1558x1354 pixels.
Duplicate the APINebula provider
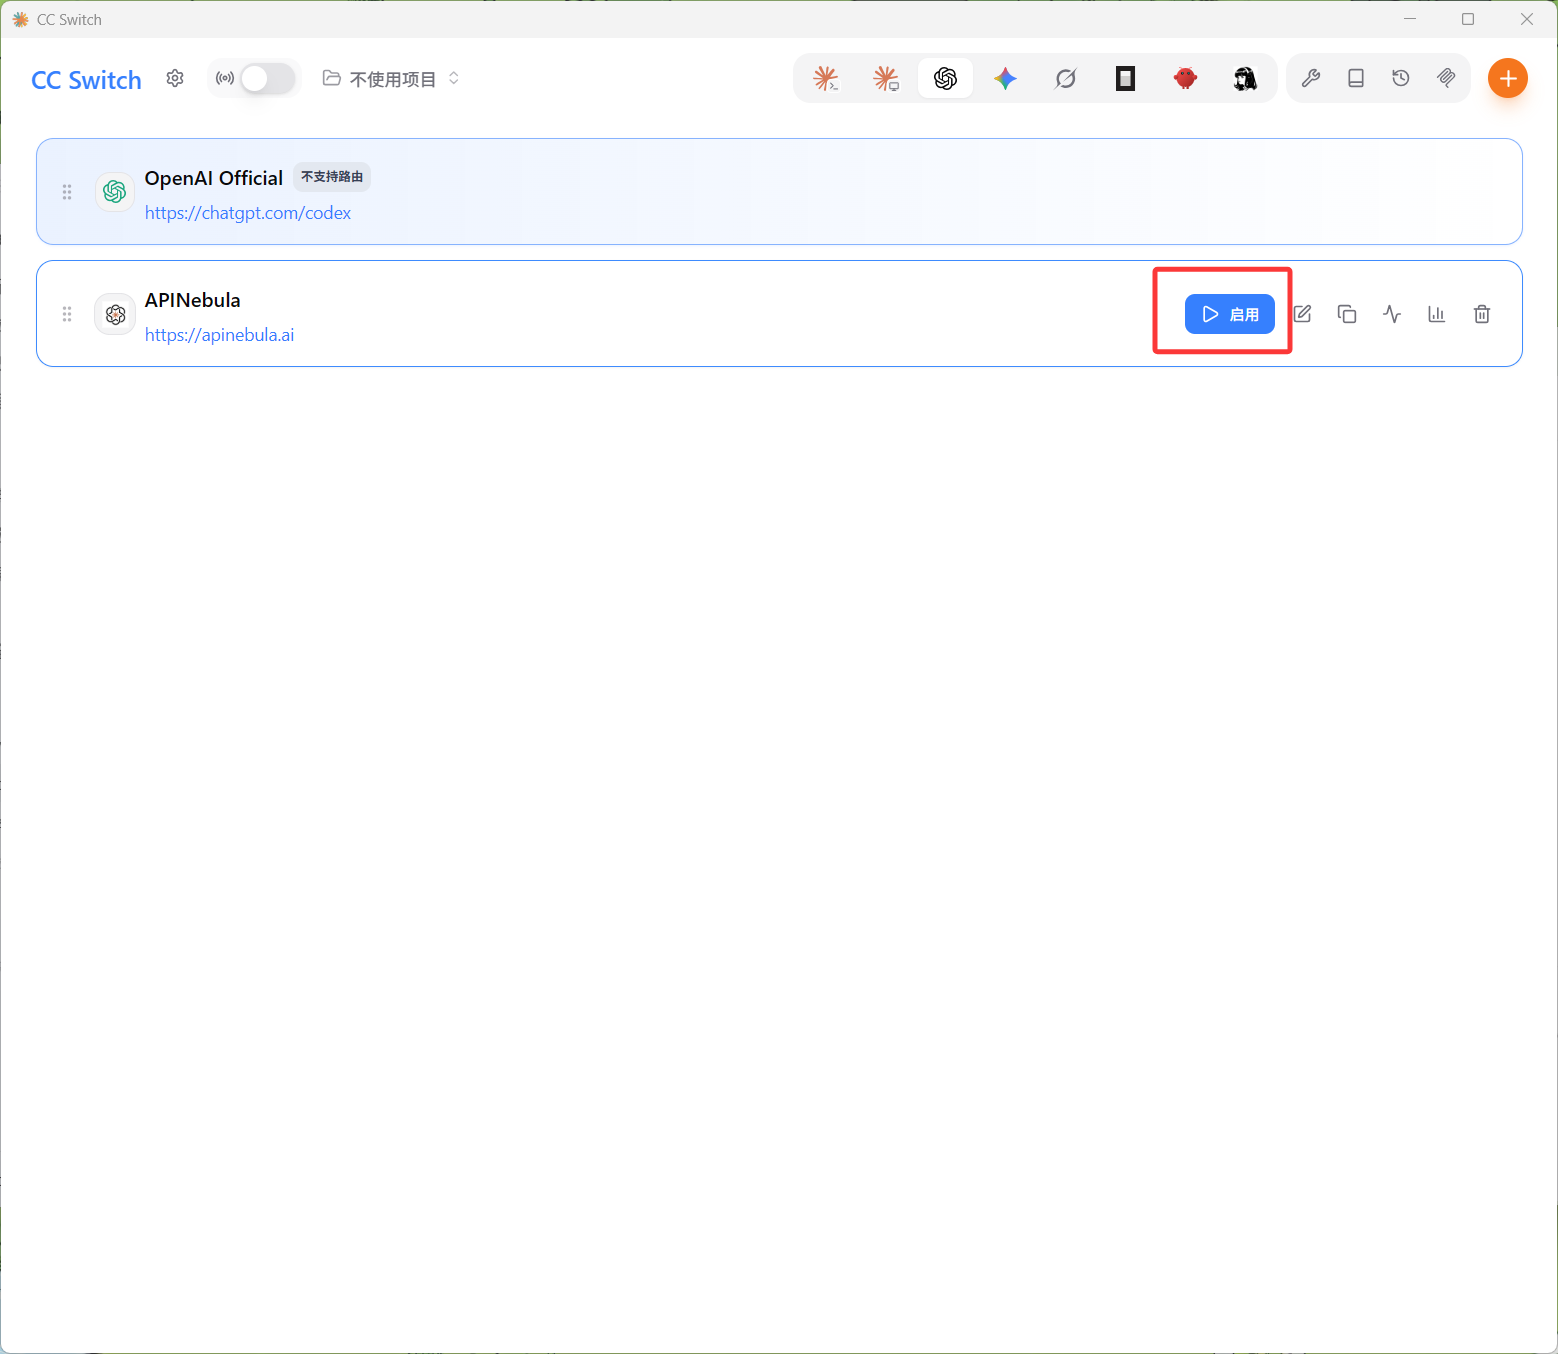click(1347, 314)
